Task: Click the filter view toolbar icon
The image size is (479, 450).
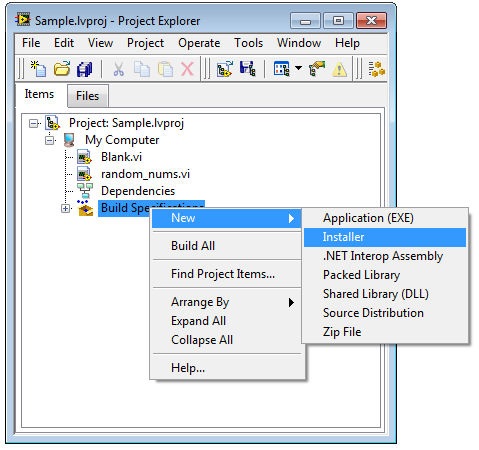Action: (x=282, y=69)
